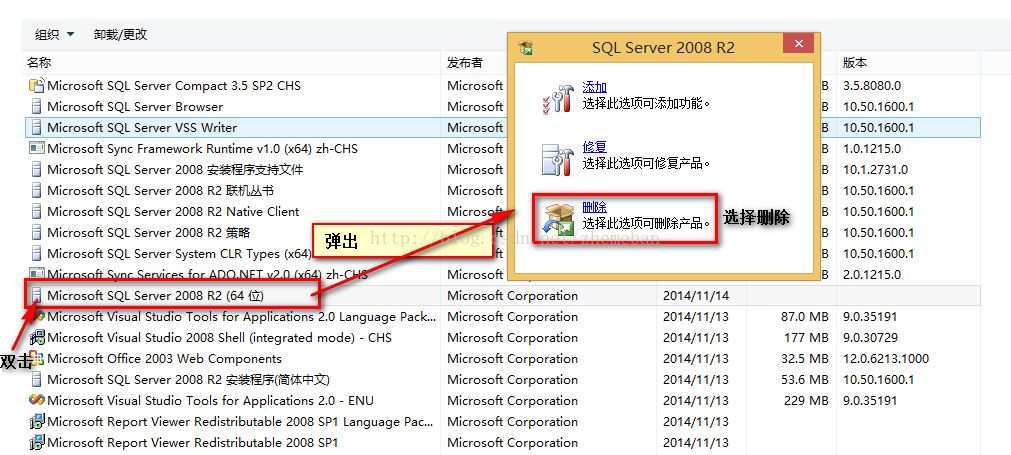Screen dimensions: 1011x455
Task: Sort by the 版本 column header
Action: pyautogui.click(x=855, y=63)
